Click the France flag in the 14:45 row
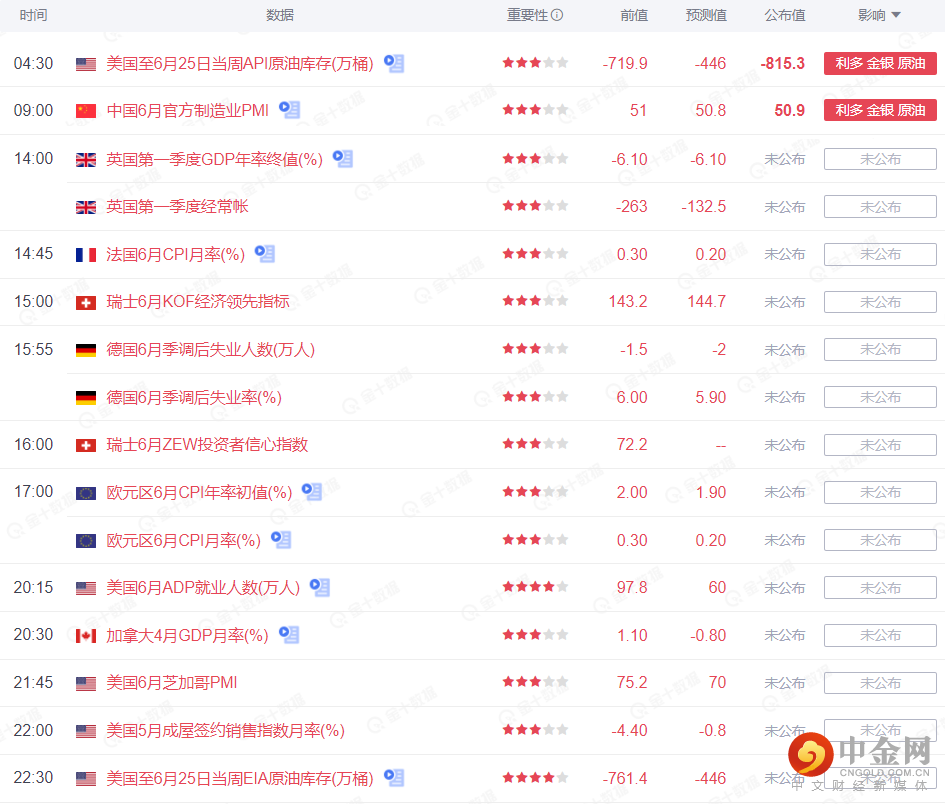Viewport: 945px width, 804px height. [x=86, y=255]
